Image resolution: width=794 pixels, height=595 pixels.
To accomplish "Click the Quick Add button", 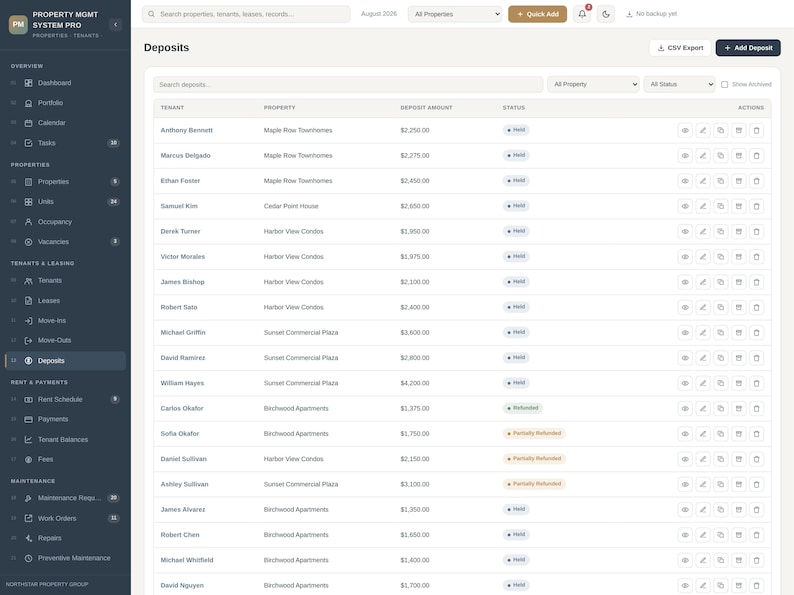I will click(x=537, y=14).
